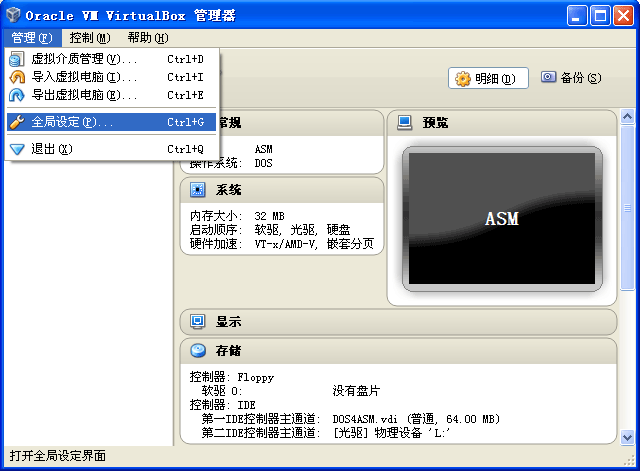Click the VirtualBox cube title bar icon
This screenshot has height=471, width=640.
click(13, 15)
